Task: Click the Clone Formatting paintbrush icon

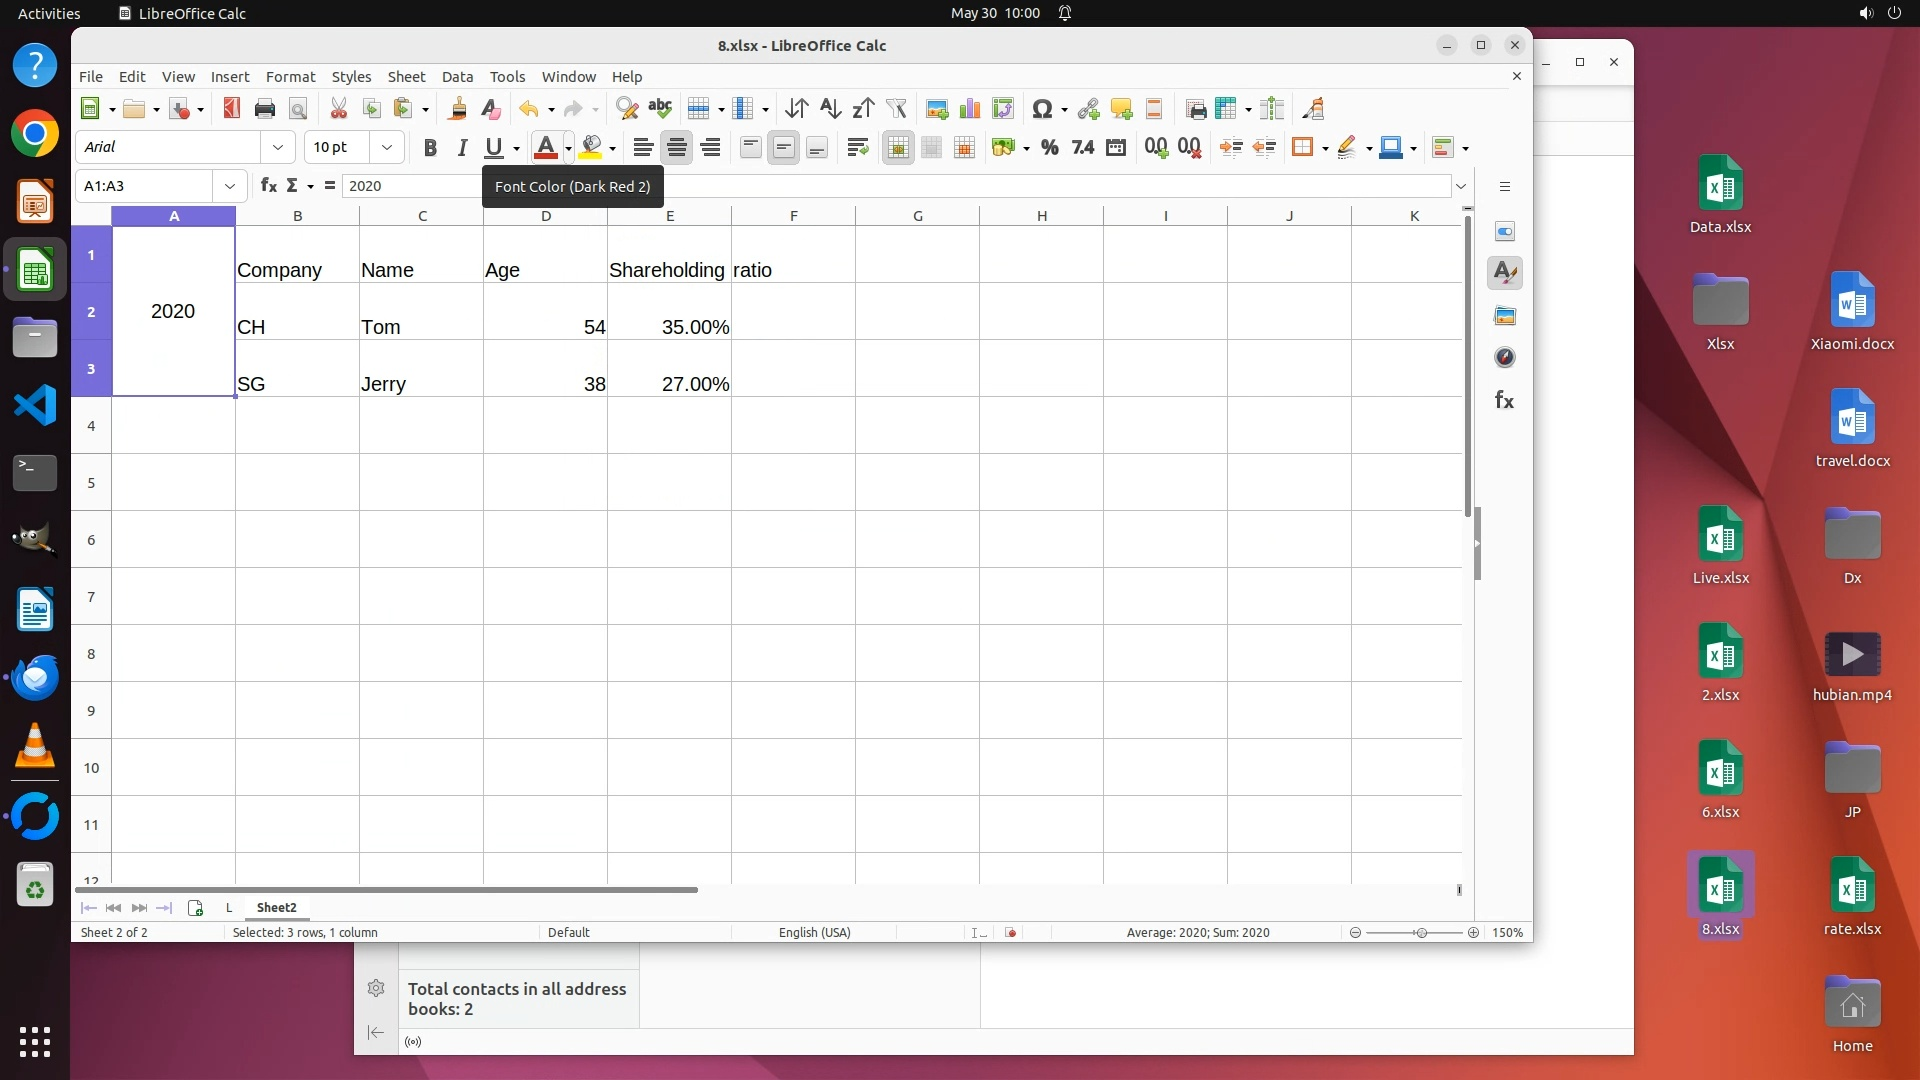Action: 458,109
